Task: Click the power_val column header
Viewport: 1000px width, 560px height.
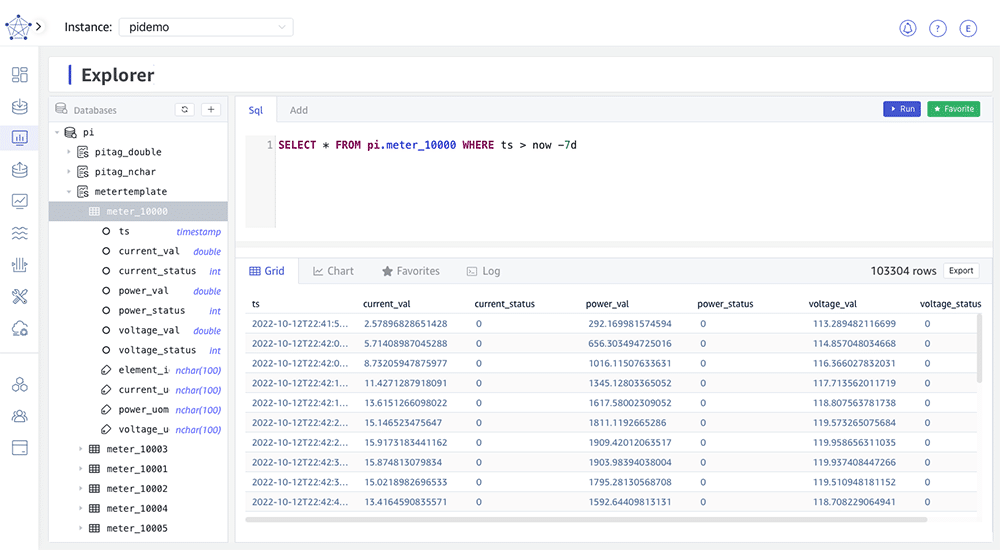Action: point(607,304)
